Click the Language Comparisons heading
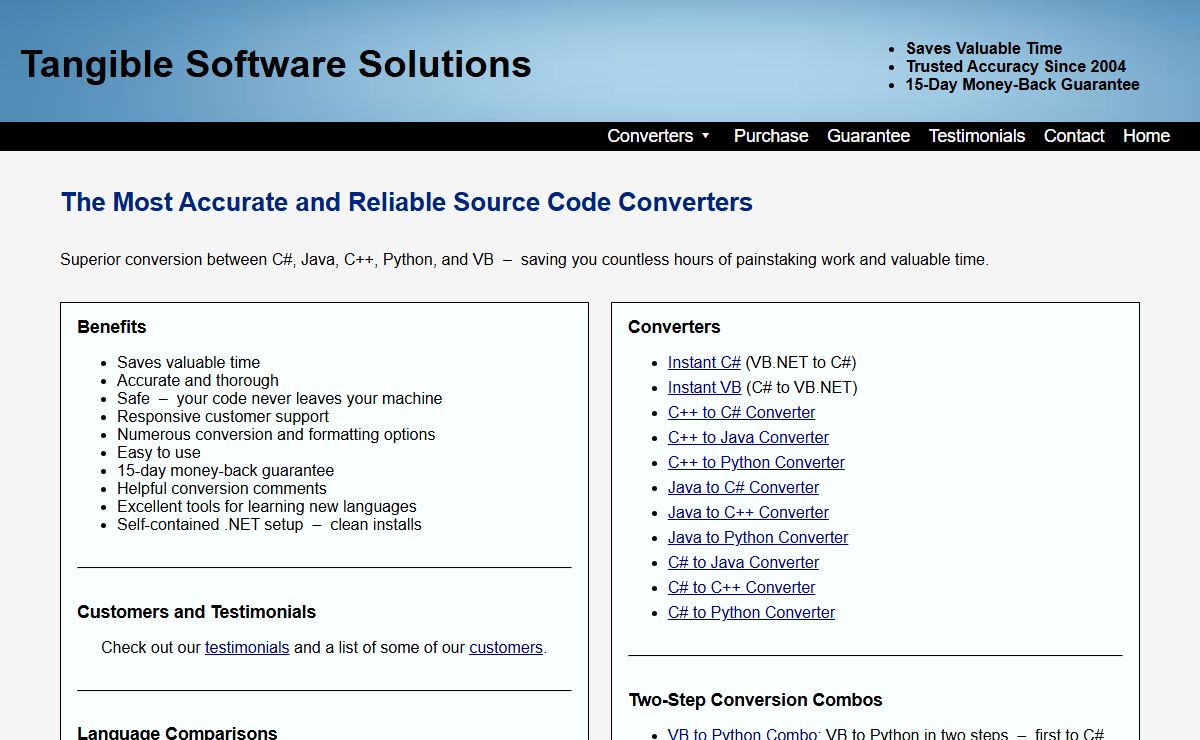 (177, 733)
